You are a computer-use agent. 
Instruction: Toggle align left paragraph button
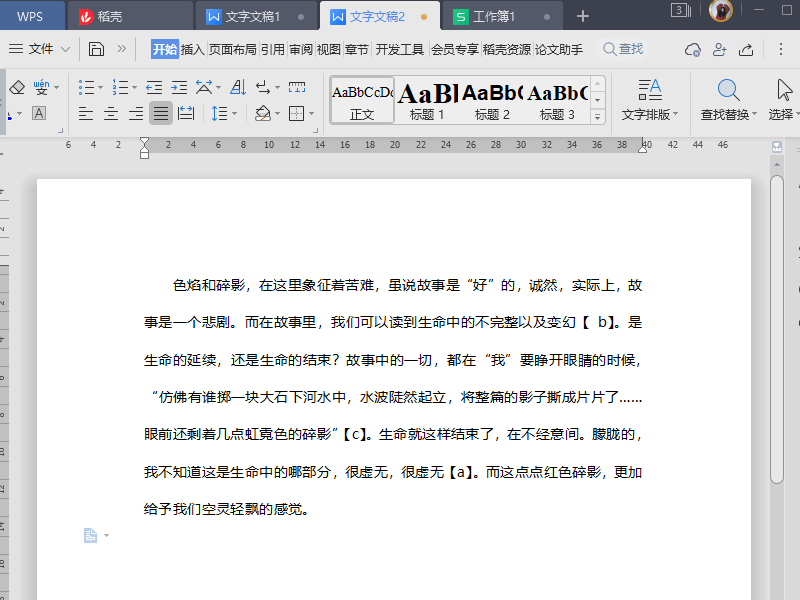[x=87, y=114]
